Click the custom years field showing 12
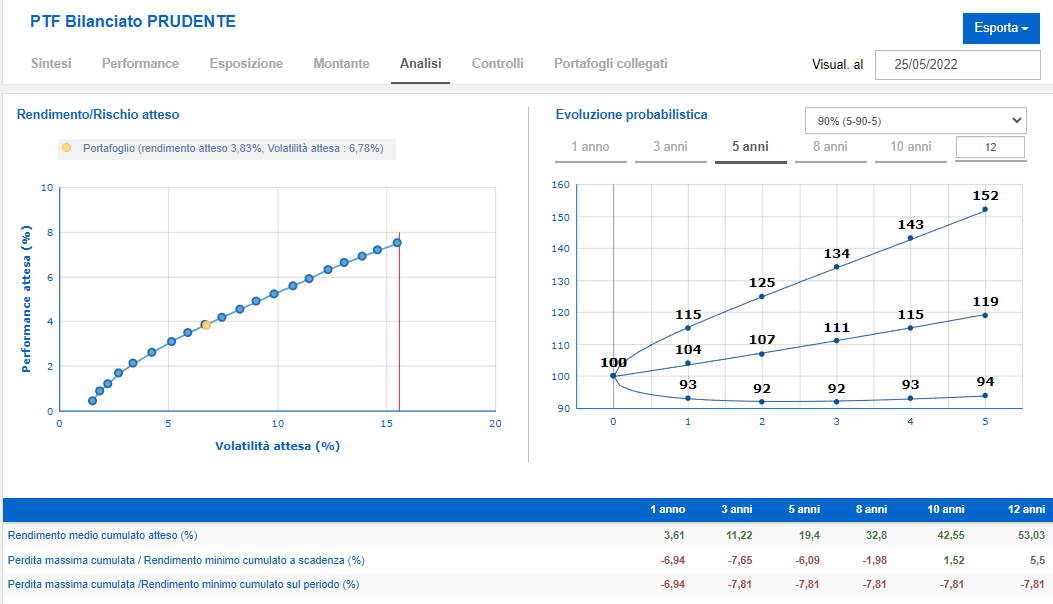 991,147
